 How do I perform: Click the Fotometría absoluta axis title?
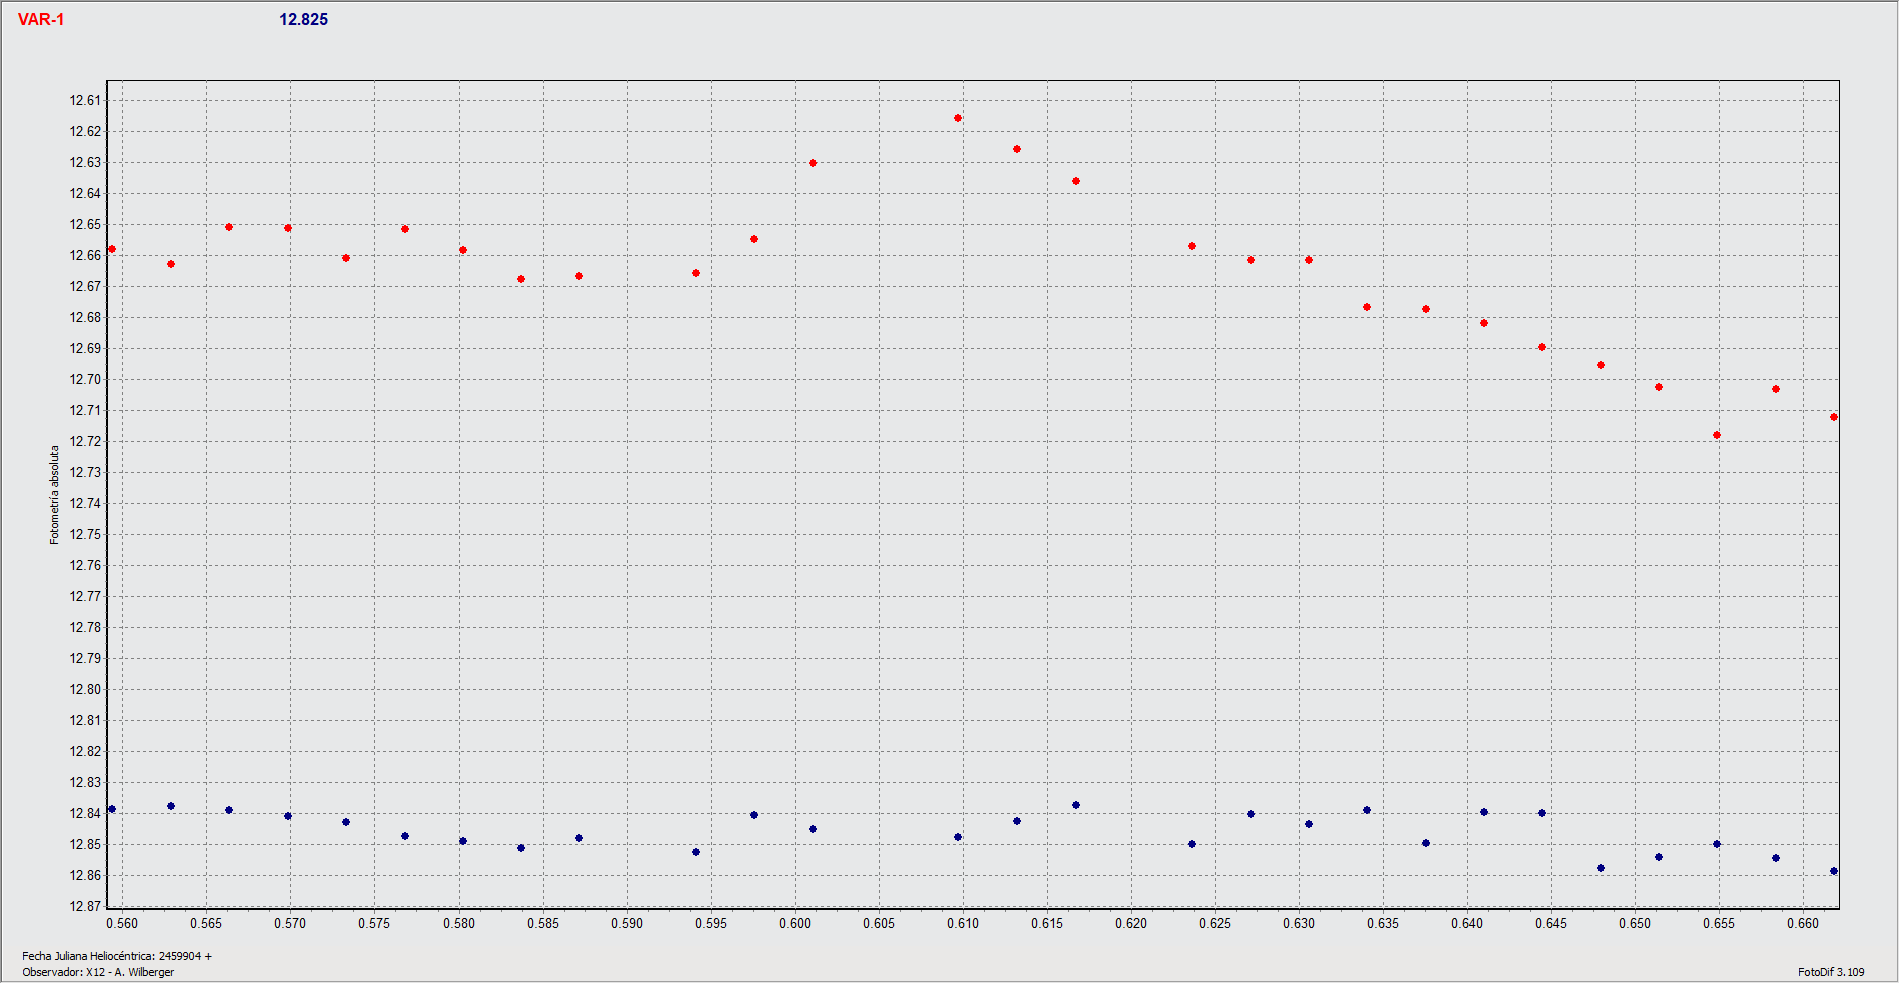tap(55, 495)
